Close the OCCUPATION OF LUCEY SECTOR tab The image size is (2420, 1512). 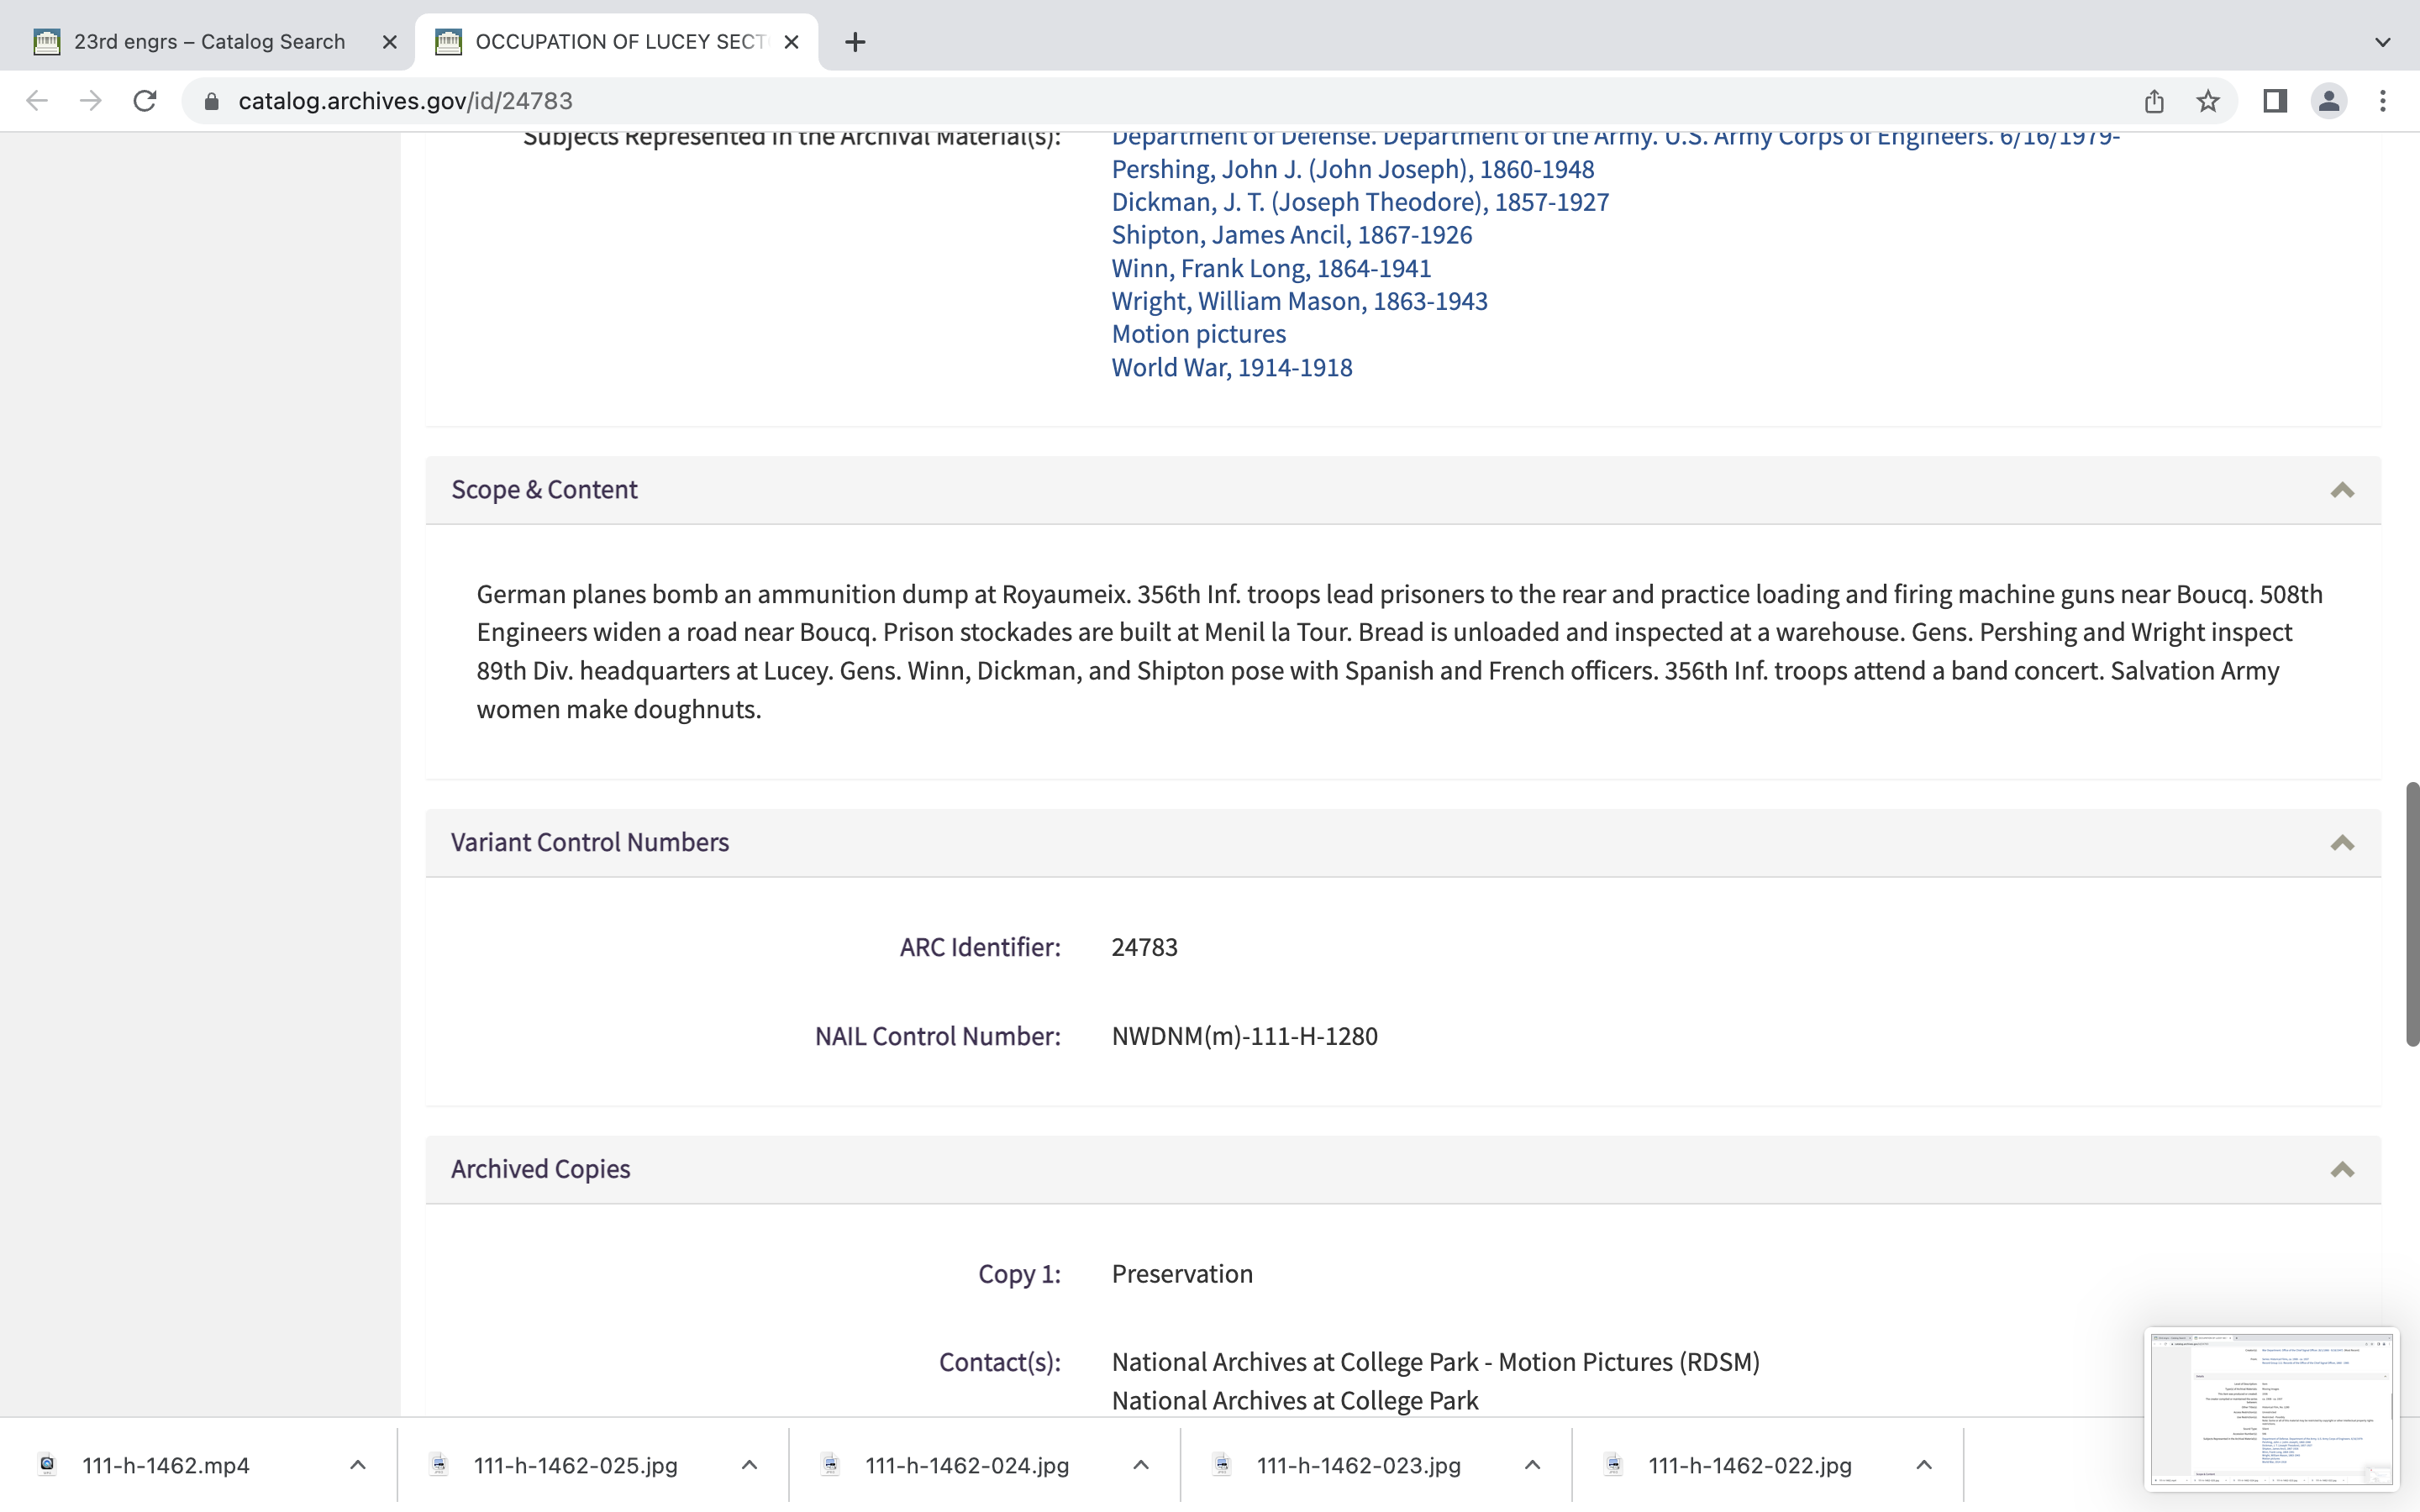coord(791,42)
